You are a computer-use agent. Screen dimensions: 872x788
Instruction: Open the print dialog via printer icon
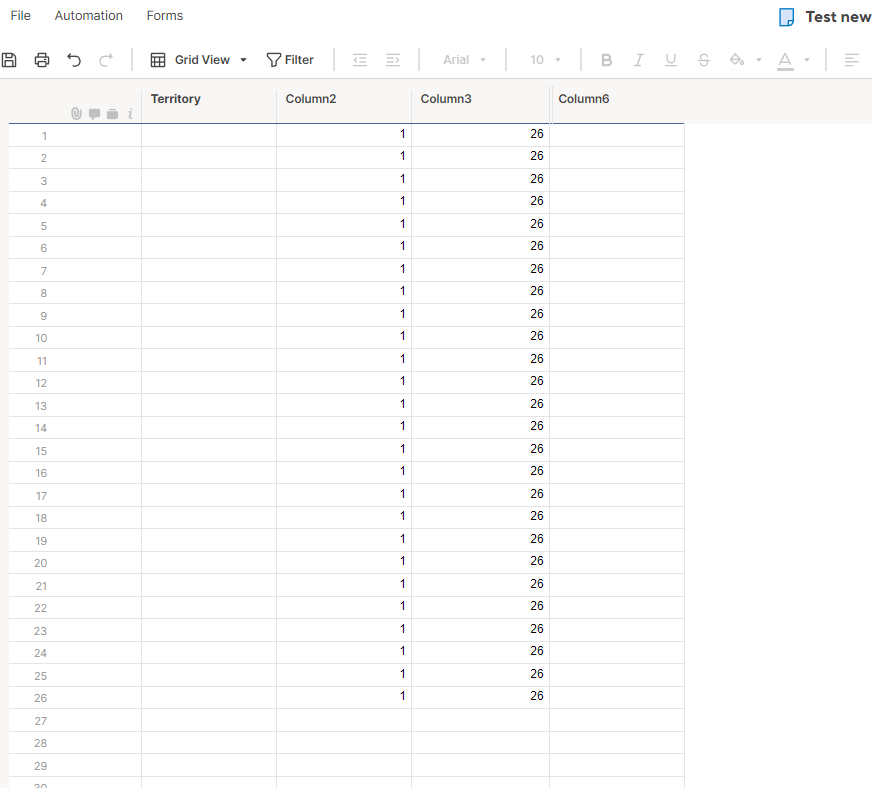click(x=41, y=59)
